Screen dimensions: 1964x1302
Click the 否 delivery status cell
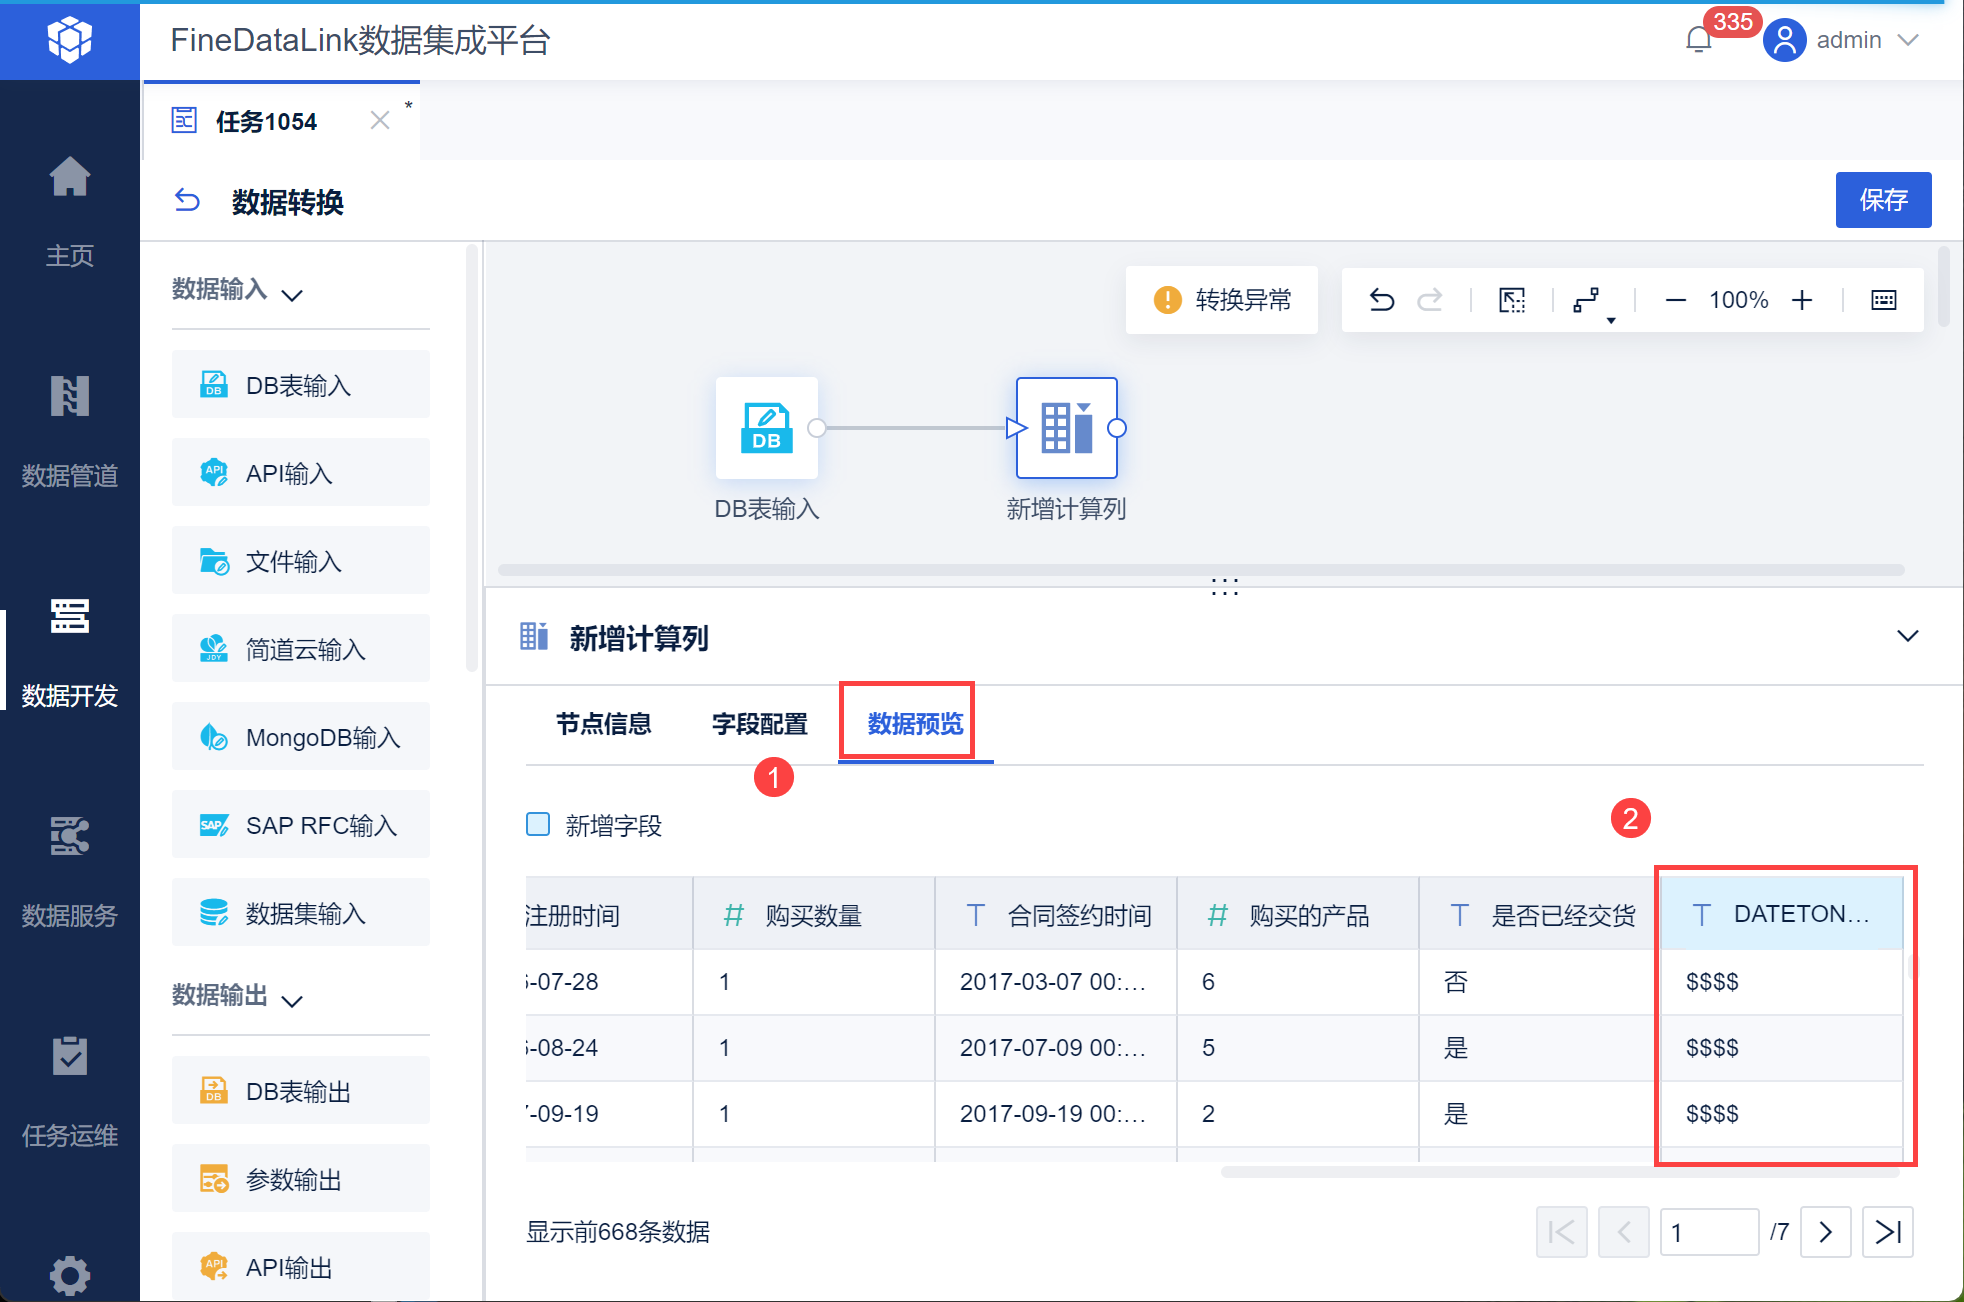[1540, 982]
